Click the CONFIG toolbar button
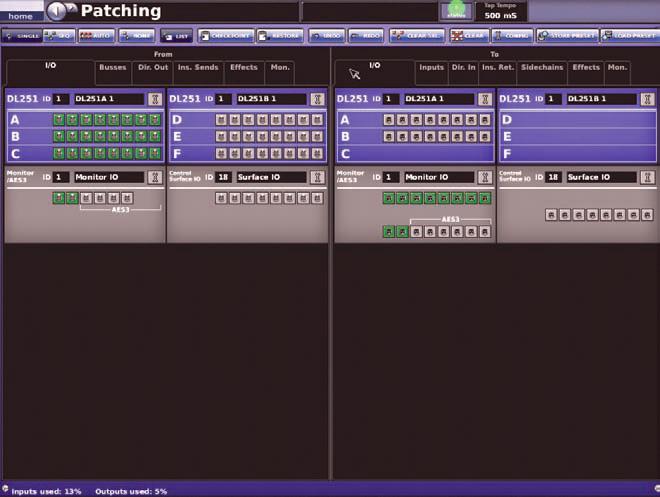The width and height of the screenshot is (660, 497). coord(512,36)
